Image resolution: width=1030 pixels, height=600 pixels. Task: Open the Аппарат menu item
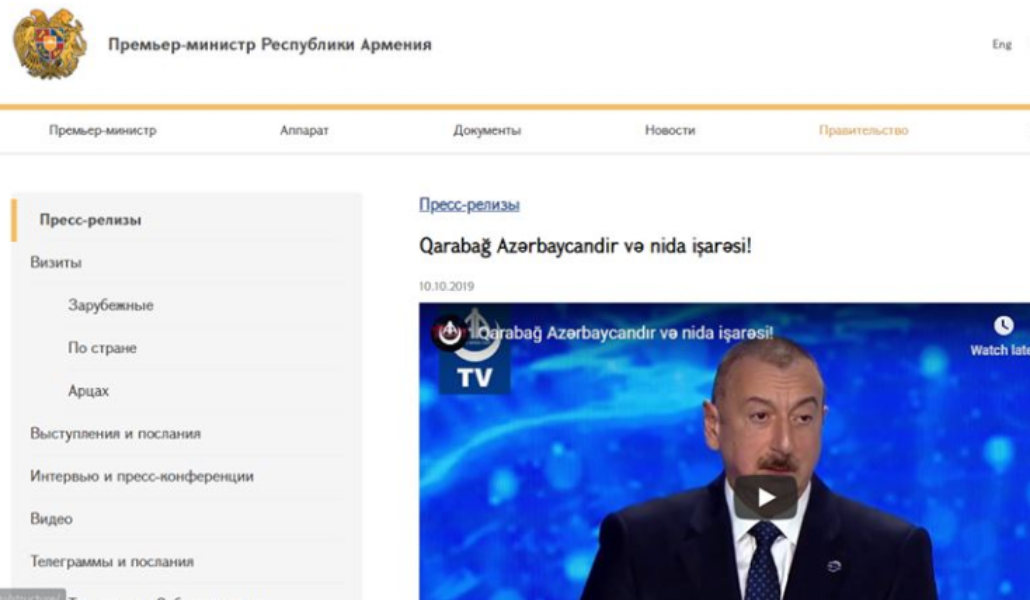pyautogui.click(x=304, y=130)
